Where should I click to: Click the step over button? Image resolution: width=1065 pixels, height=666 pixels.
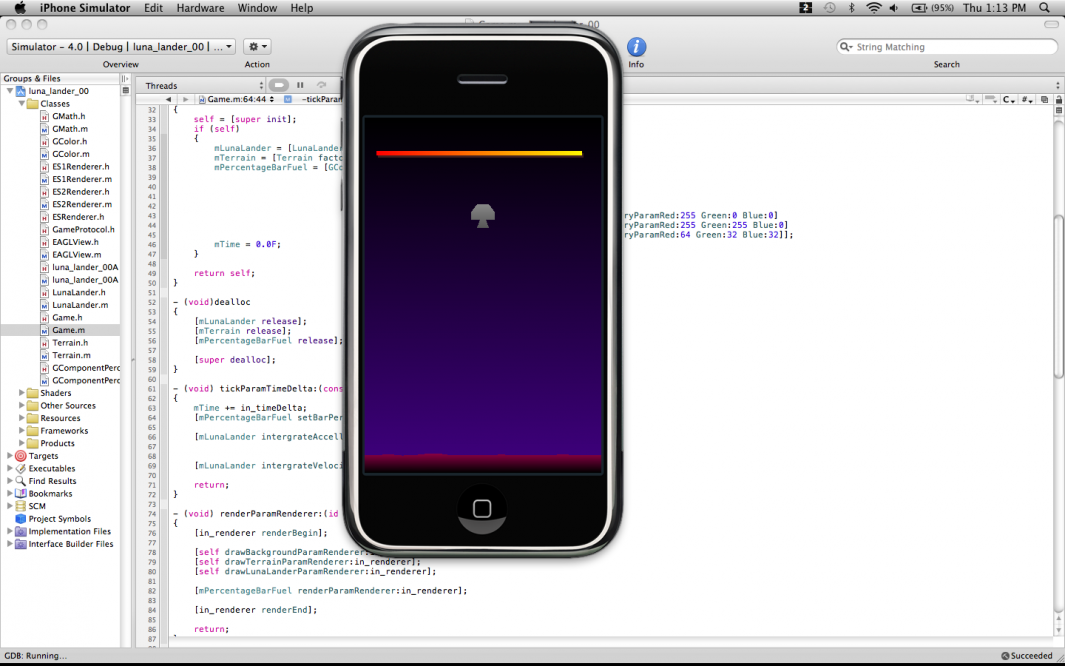(x=321, y=85)
